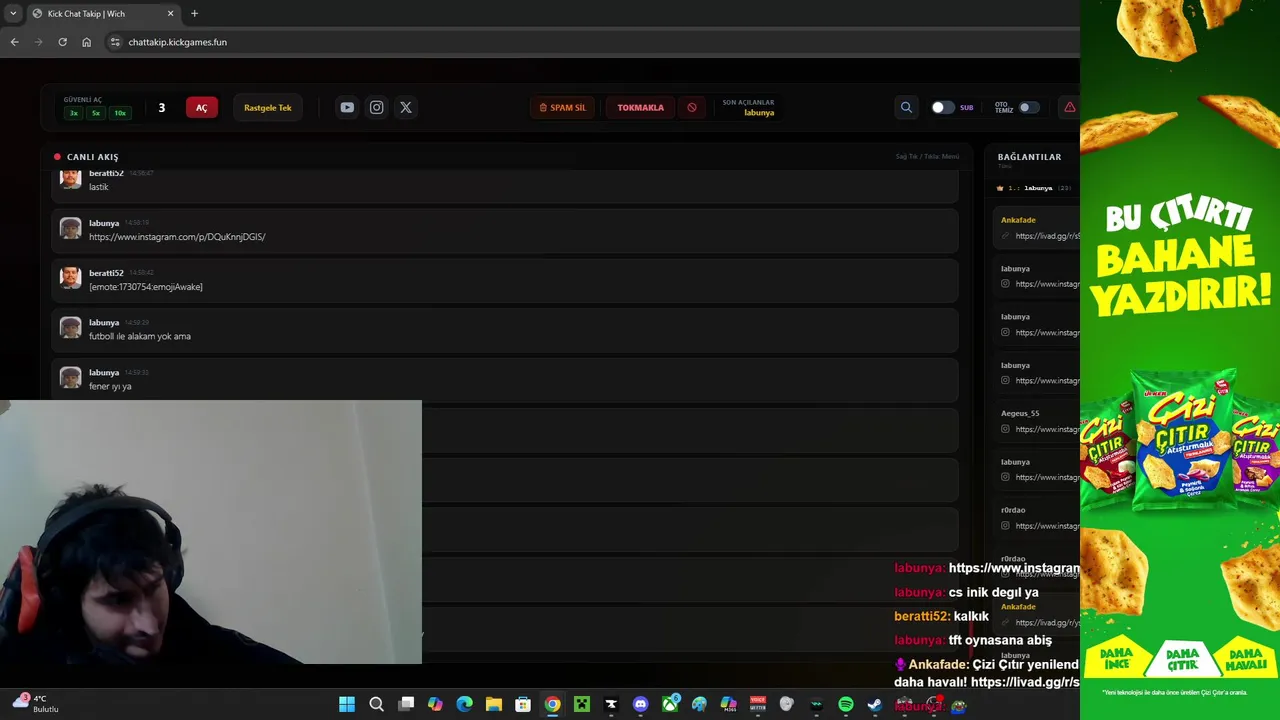1280x720 pixels.
Task: Open Steam from the taskbar
Action: (x=874, y=704)
